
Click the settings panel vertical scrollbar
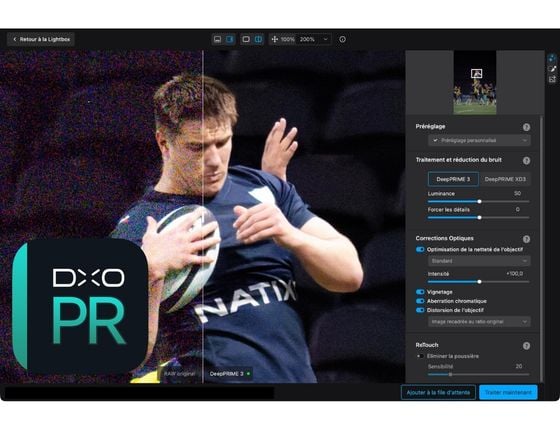pos(542,249)
